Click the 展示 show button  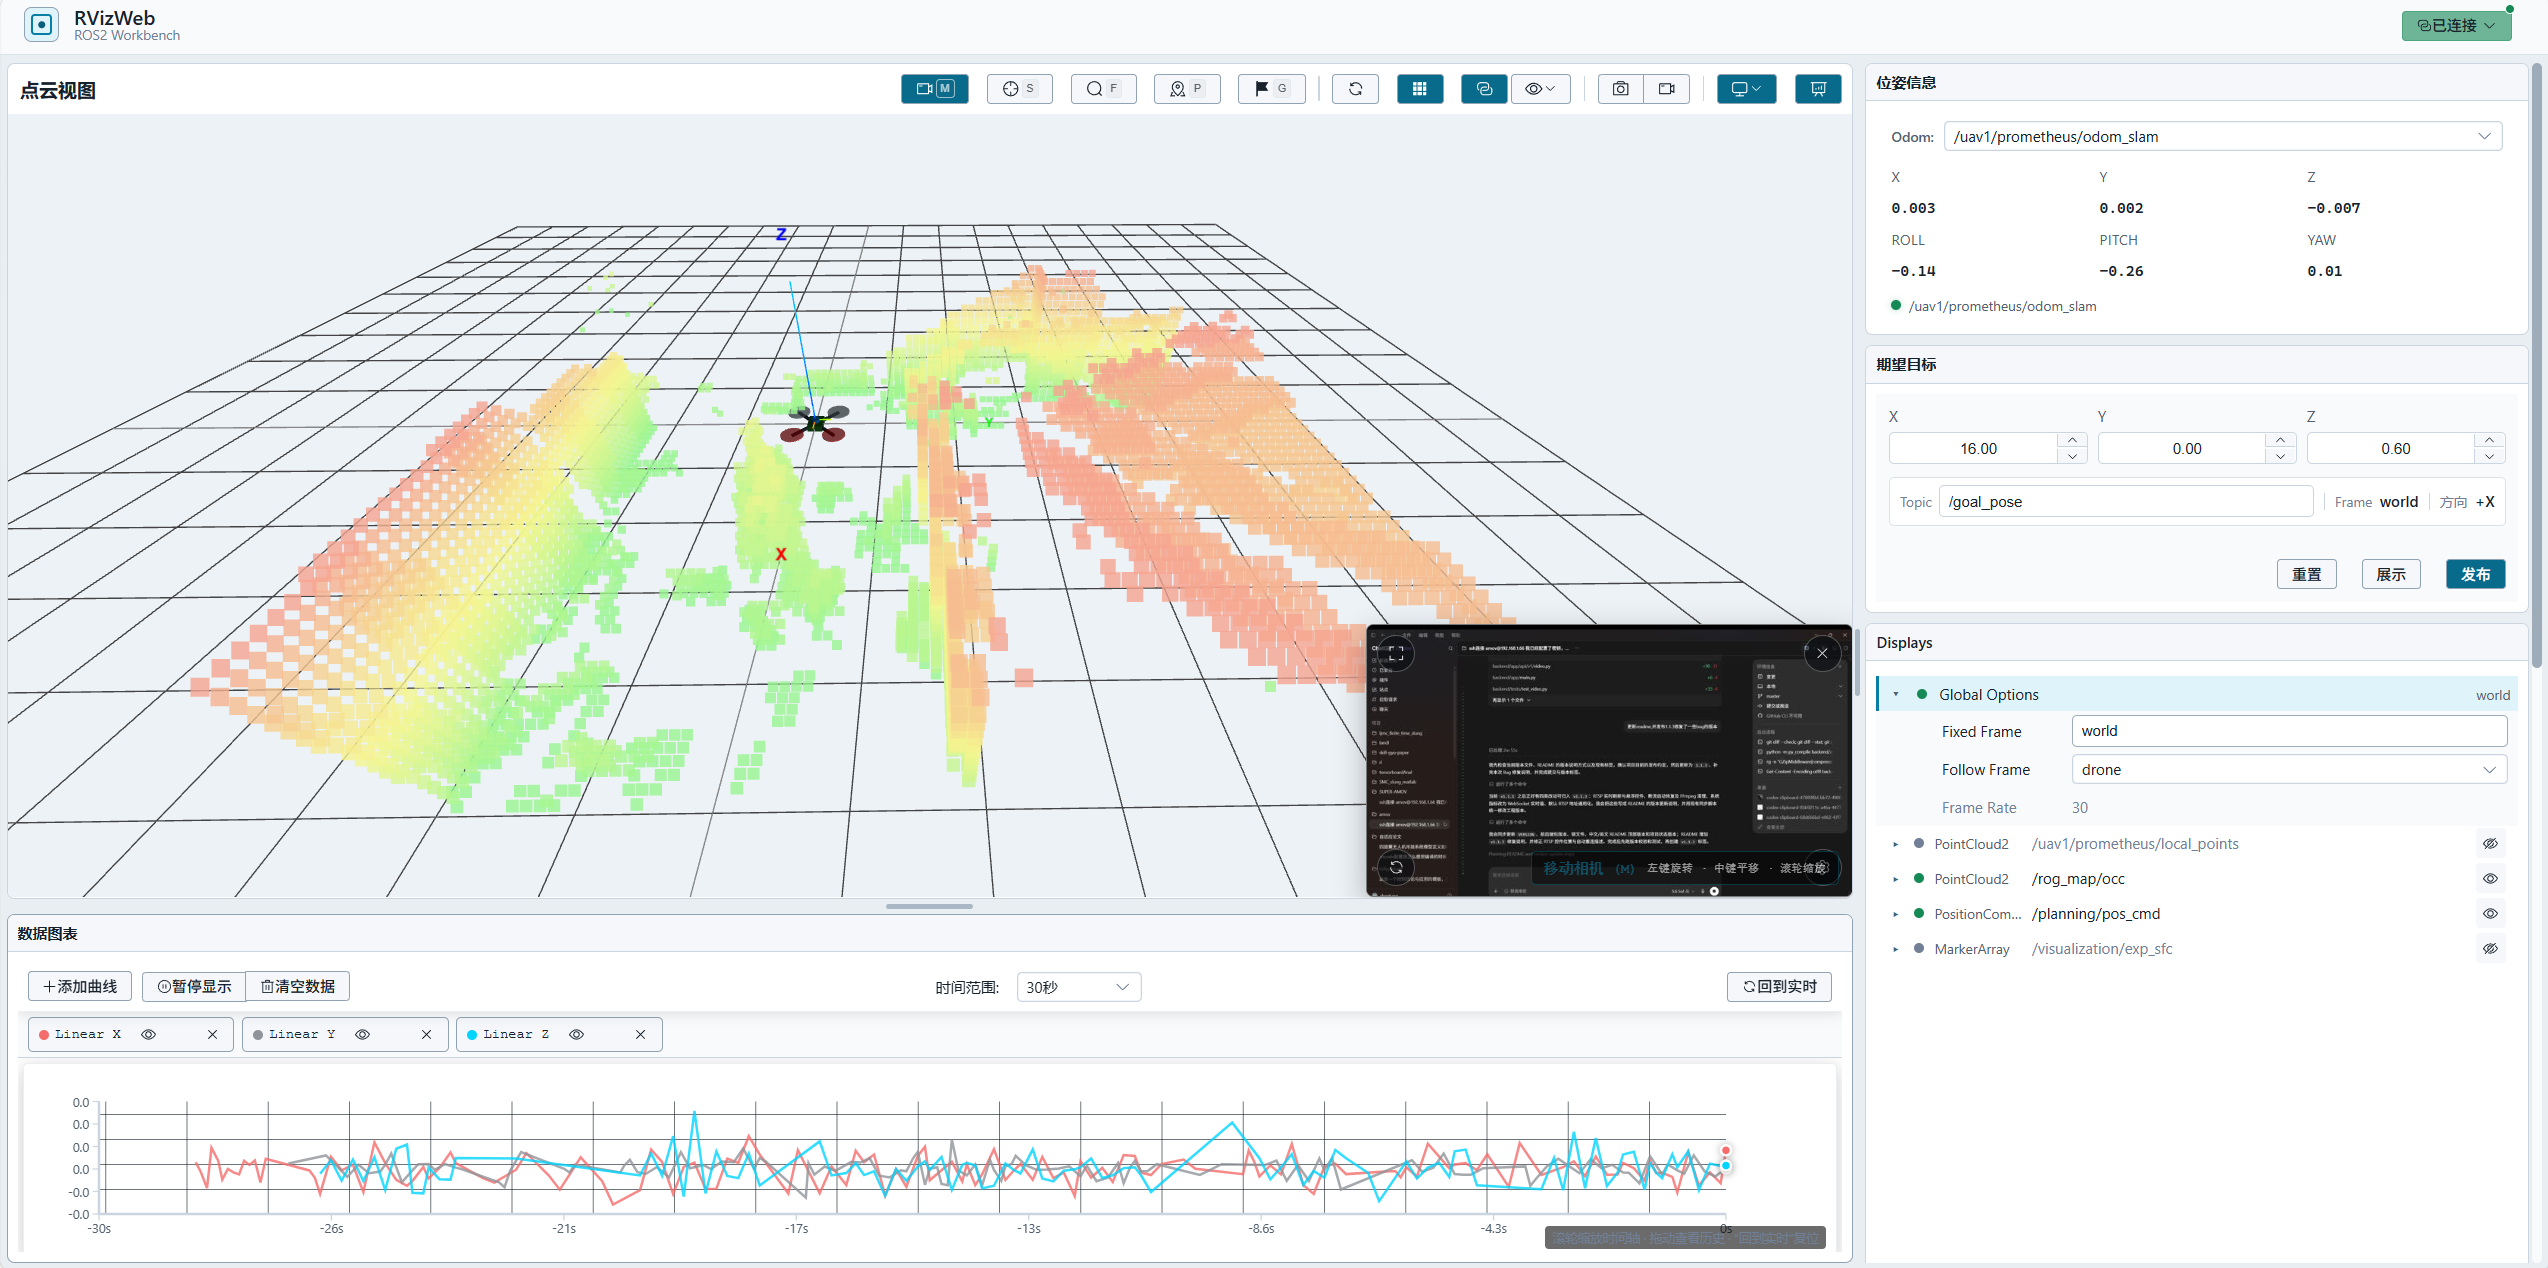(x=2391, y=574)
